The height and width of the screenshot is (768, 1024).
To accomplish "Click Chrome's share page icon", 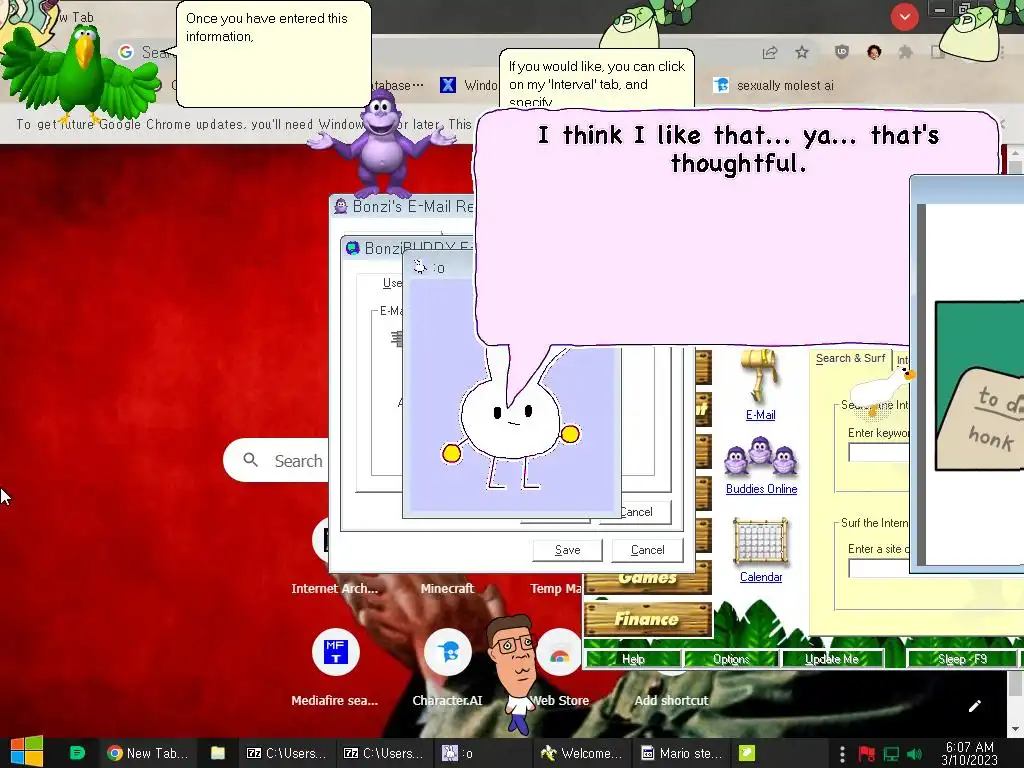I will pos(770,53).
